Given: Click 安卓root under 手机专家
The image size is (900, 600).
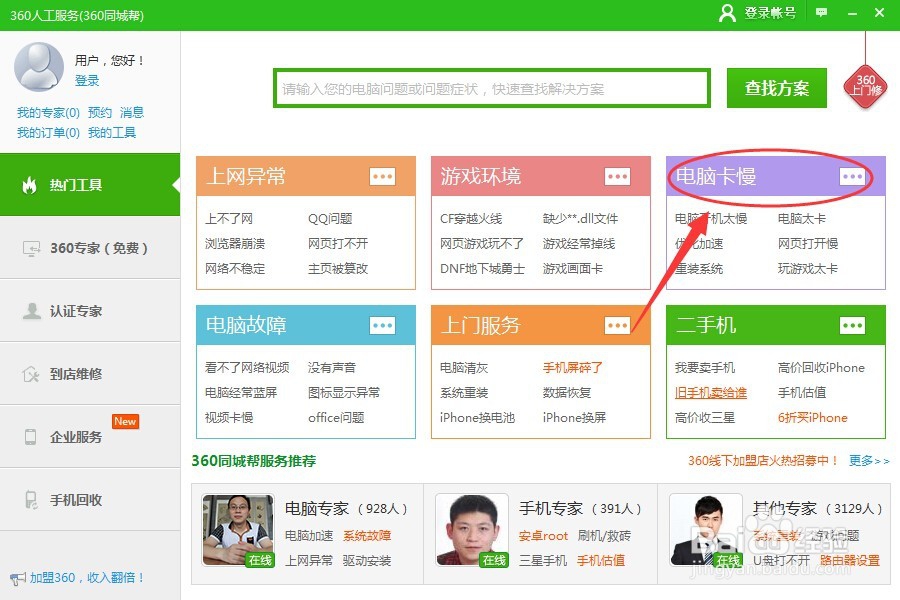Looking at the screenshot, I should click(x=543, y=536).
